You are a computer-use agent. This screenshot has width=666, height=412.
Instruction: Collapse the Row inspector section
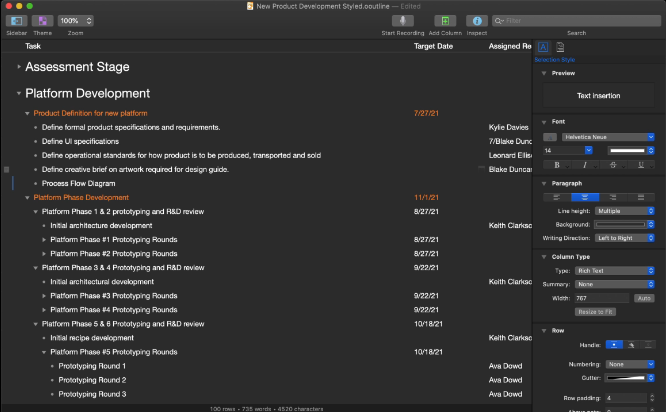tap(544, 330)
